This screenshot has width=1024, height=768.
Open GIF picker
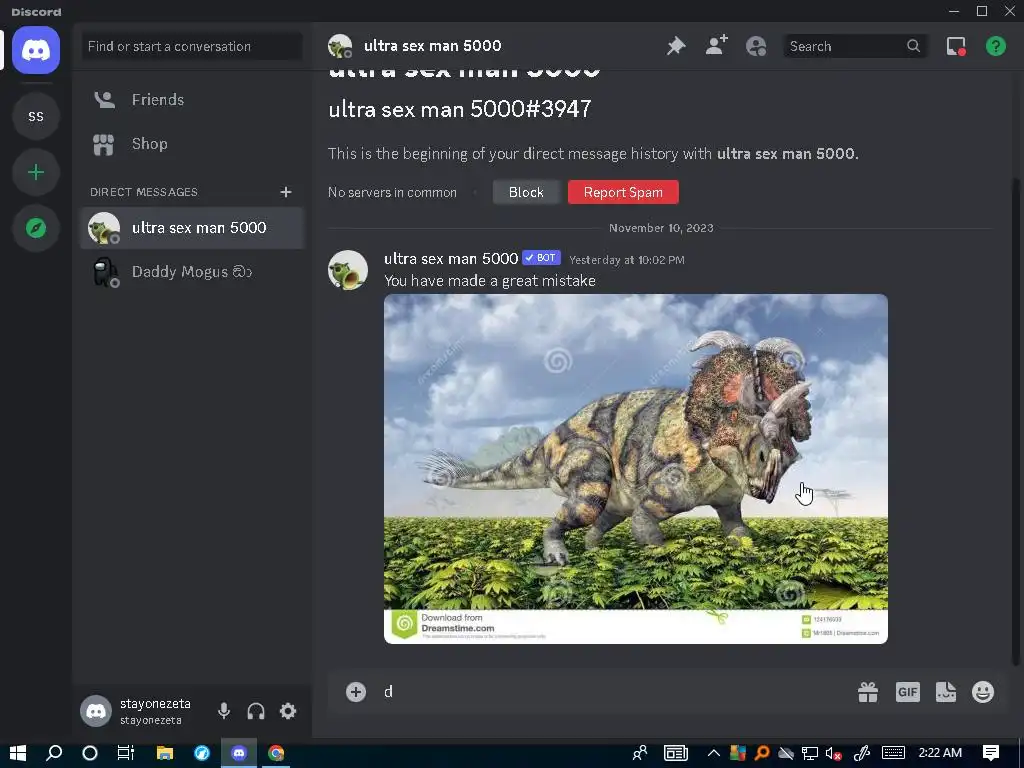908,692
